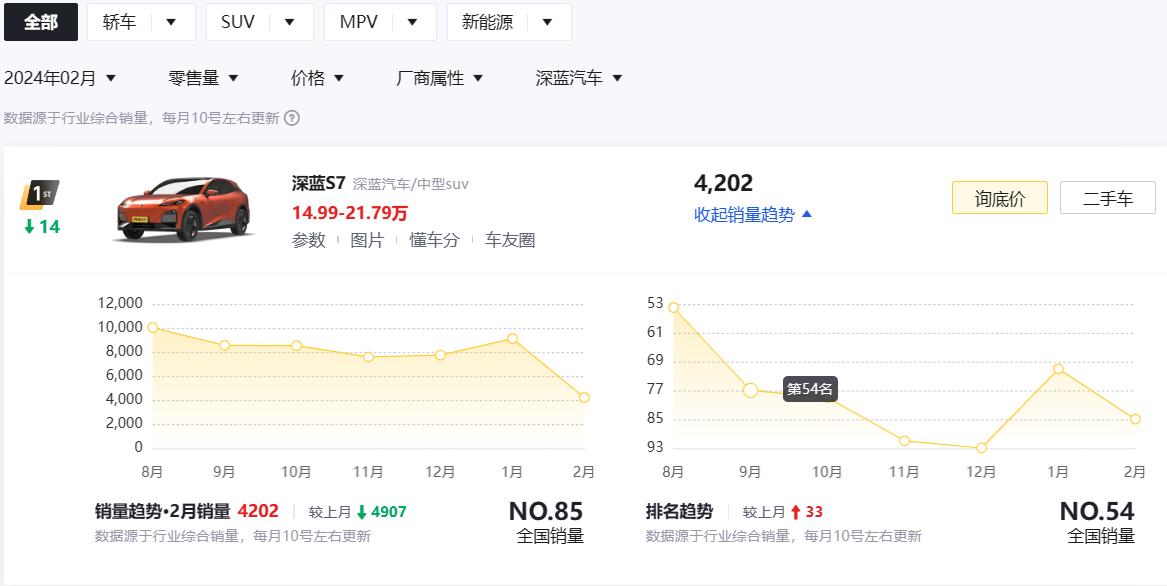Open the 参数 link for 深蓝S7
Screen dimensions: 1167x586
309,240
